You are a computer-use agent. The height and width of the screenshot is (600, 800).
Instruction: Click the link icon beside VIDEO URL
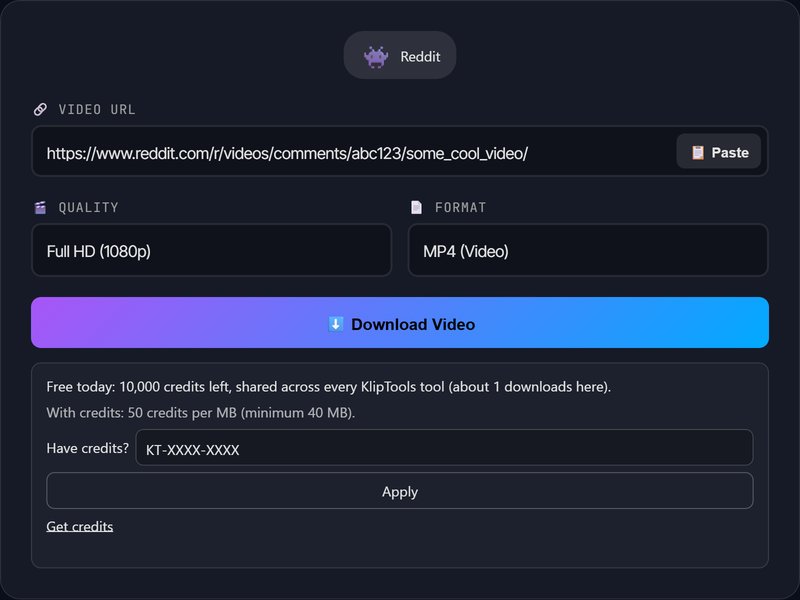click(x=40, y=109)
